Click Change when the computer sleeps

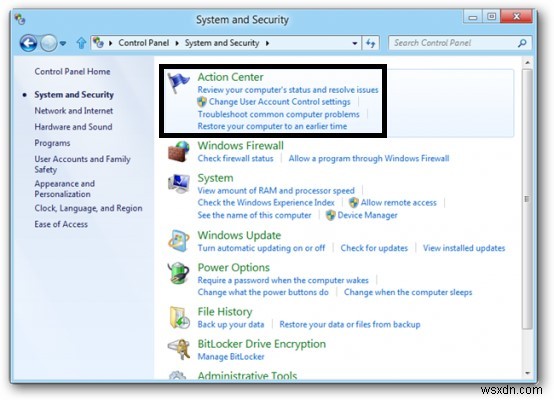click(x=408, y=292)
